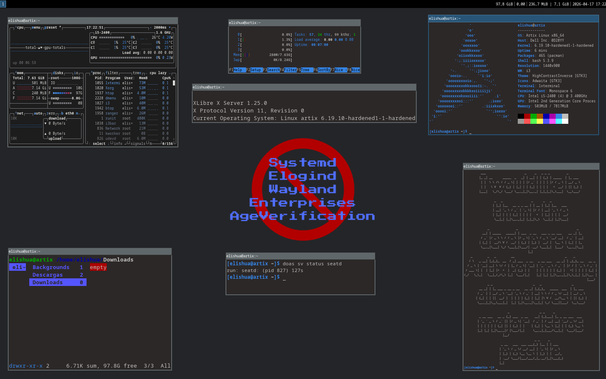Click the F1 Help button in htop
Image resolution: width=606 pixels, height=379 pixels.
(238, 70)
